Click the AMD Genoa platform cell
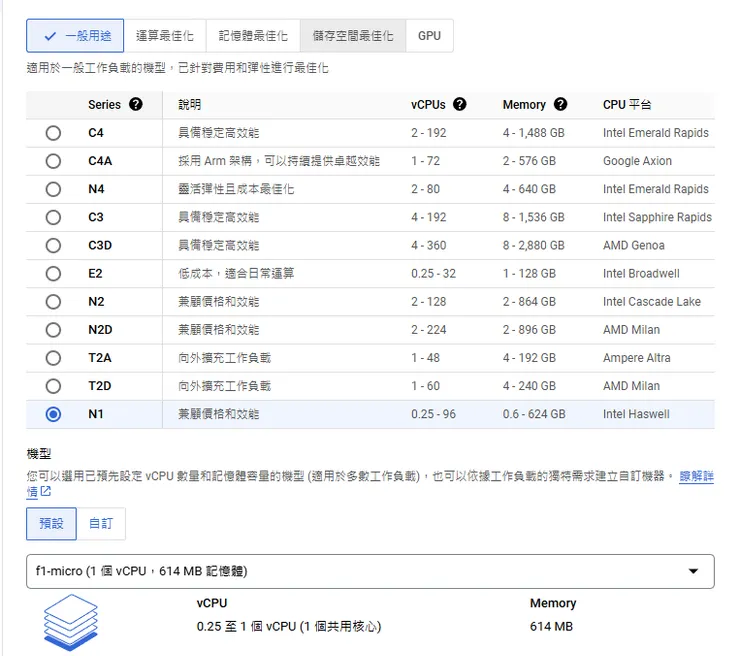 (x=633, y=245)
